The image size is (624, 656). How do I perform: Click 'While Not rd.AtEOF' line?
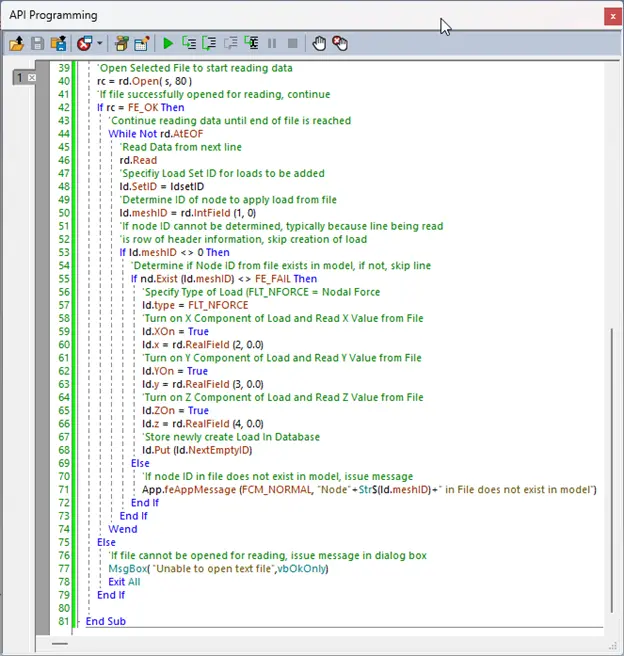(x=156, y=134)
